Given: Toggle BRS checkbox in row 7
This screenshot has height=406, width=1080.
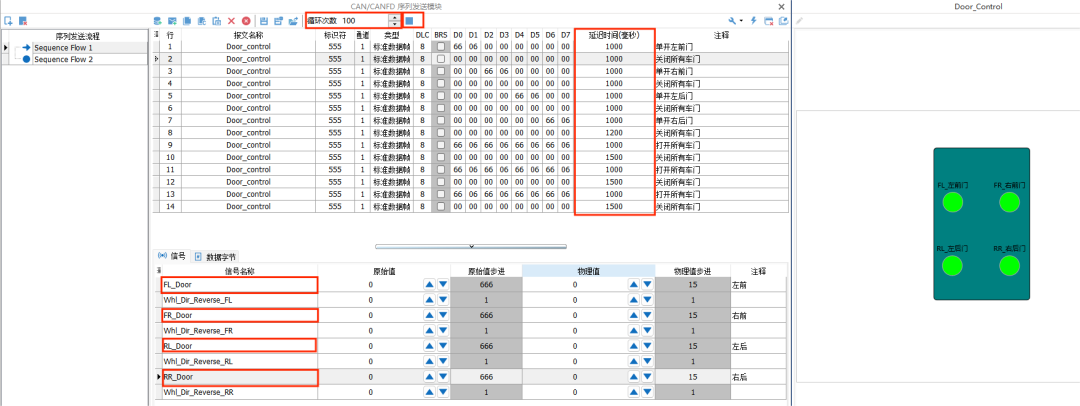Looking at the screenshot, I should [x=441, y=120].
